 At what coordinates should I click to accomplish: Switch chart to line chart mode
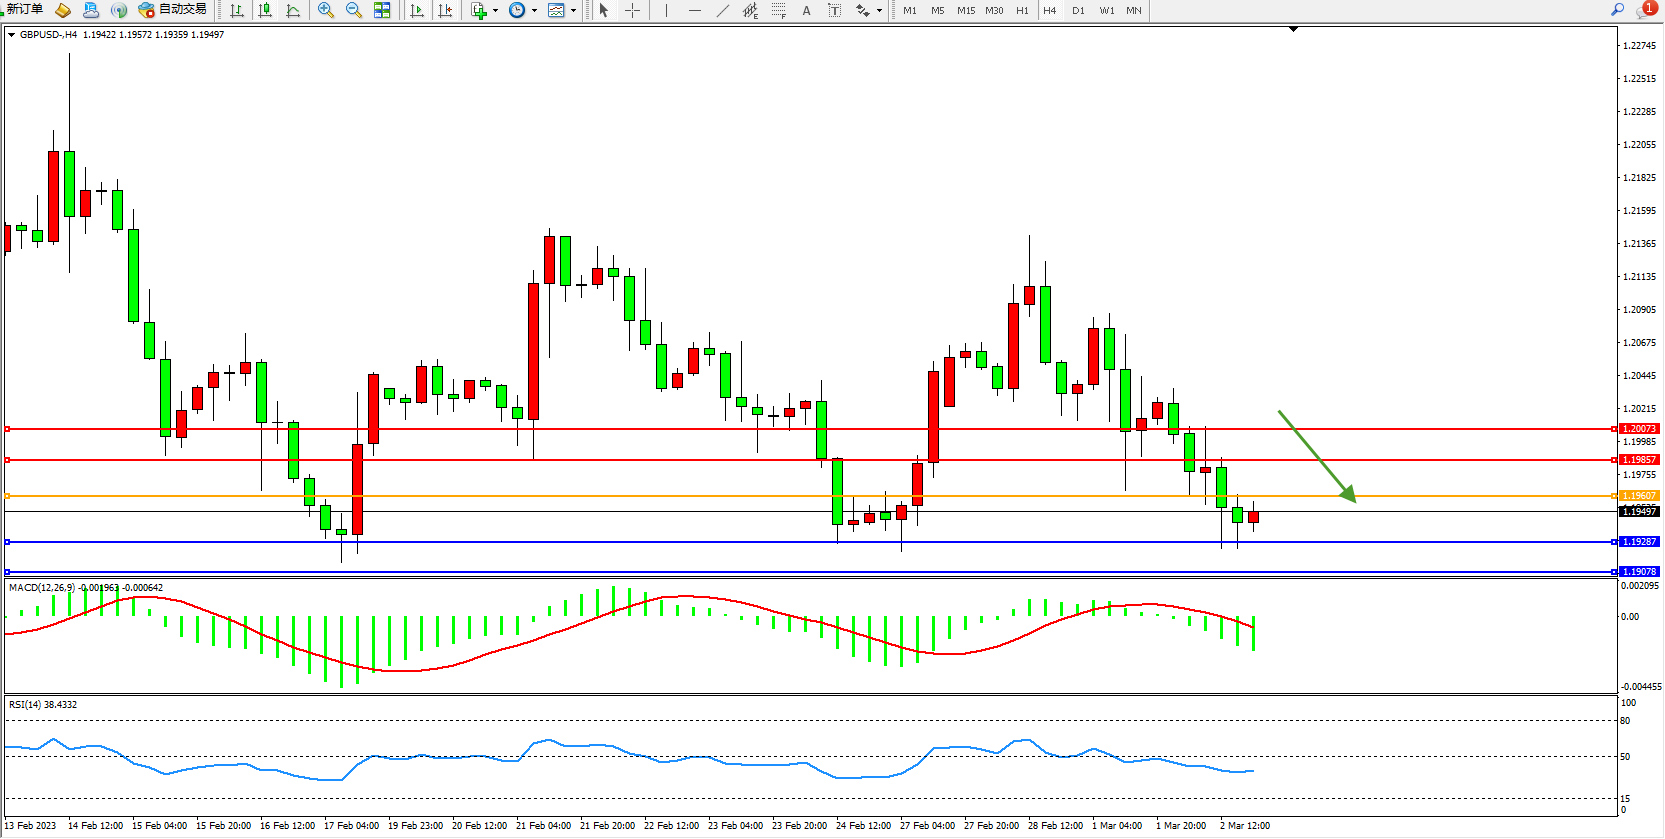293,10
